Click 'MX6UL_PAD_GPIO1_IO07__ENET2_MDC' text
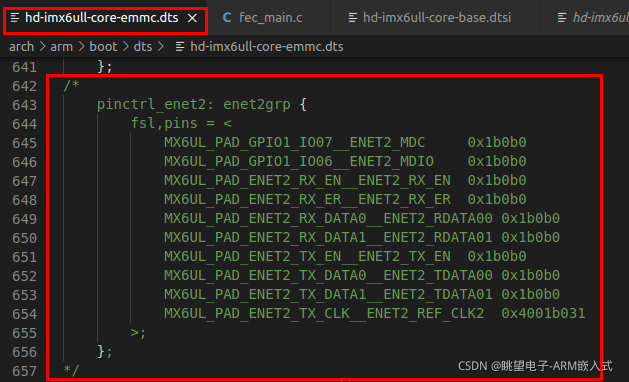The image size is (629, 382). [294, 142]
